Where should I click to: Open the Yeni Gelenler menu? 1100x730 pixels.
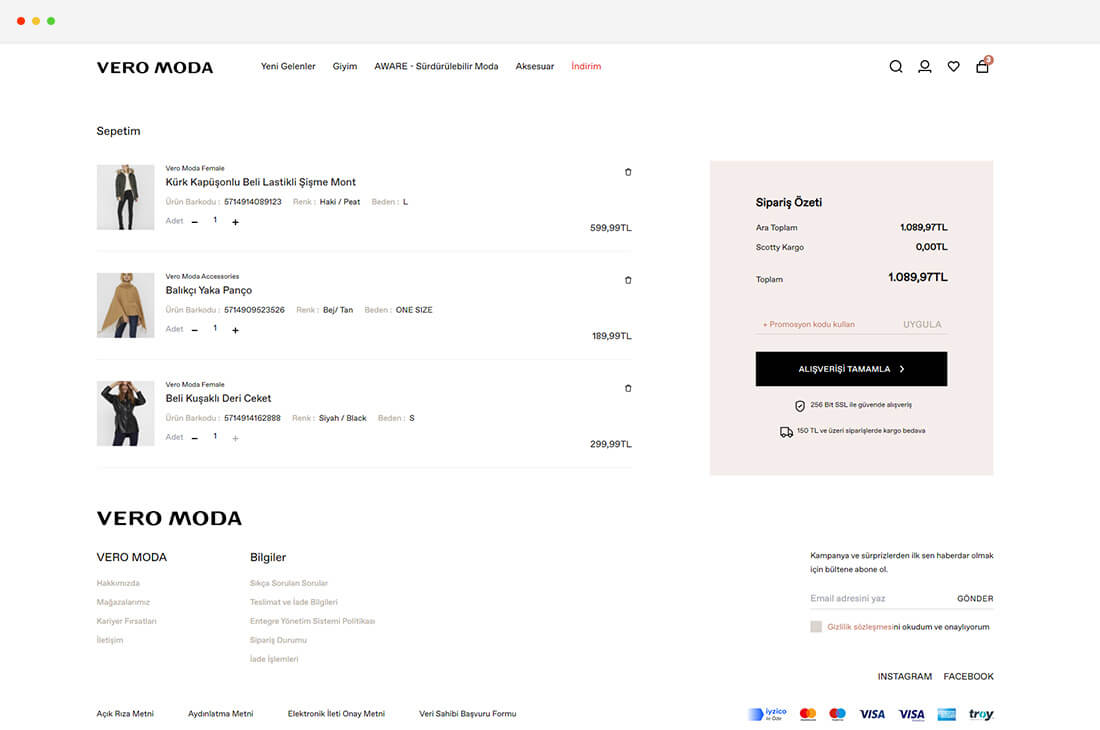click(x=288, y=67)
